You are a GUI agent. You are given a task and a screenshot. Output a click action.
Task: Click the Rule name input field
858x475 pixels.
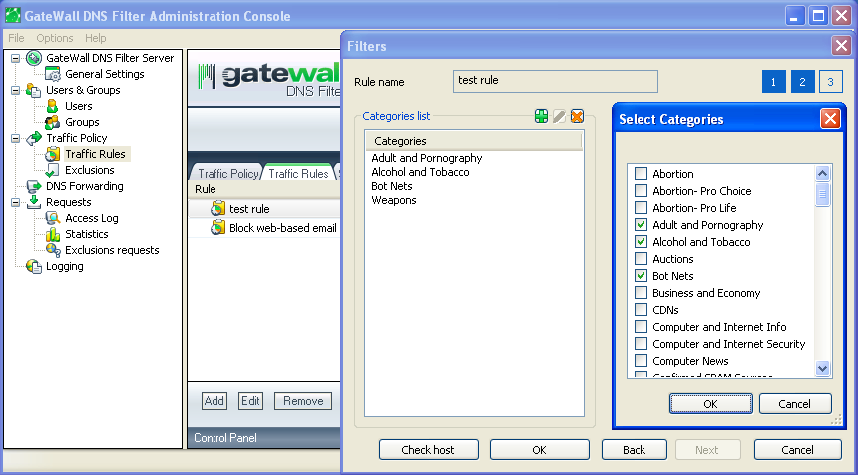point(555,82)
